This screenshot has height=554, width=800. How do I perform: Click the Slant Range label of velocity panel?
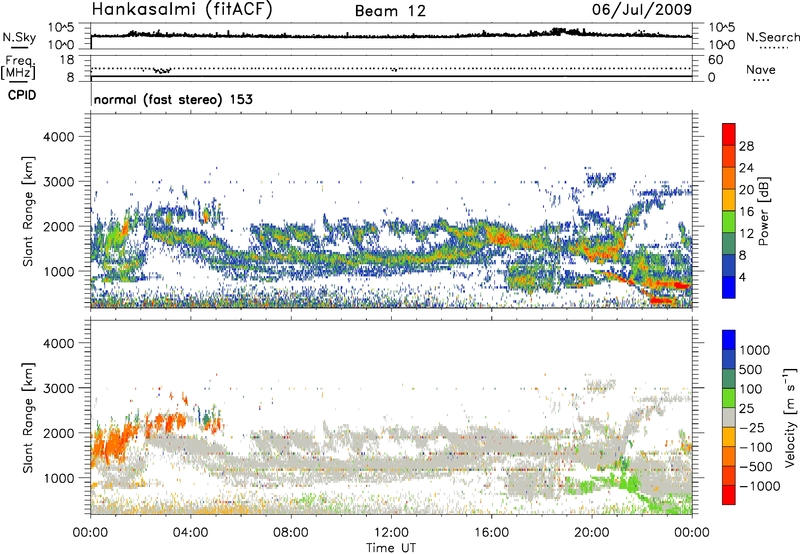28,418
